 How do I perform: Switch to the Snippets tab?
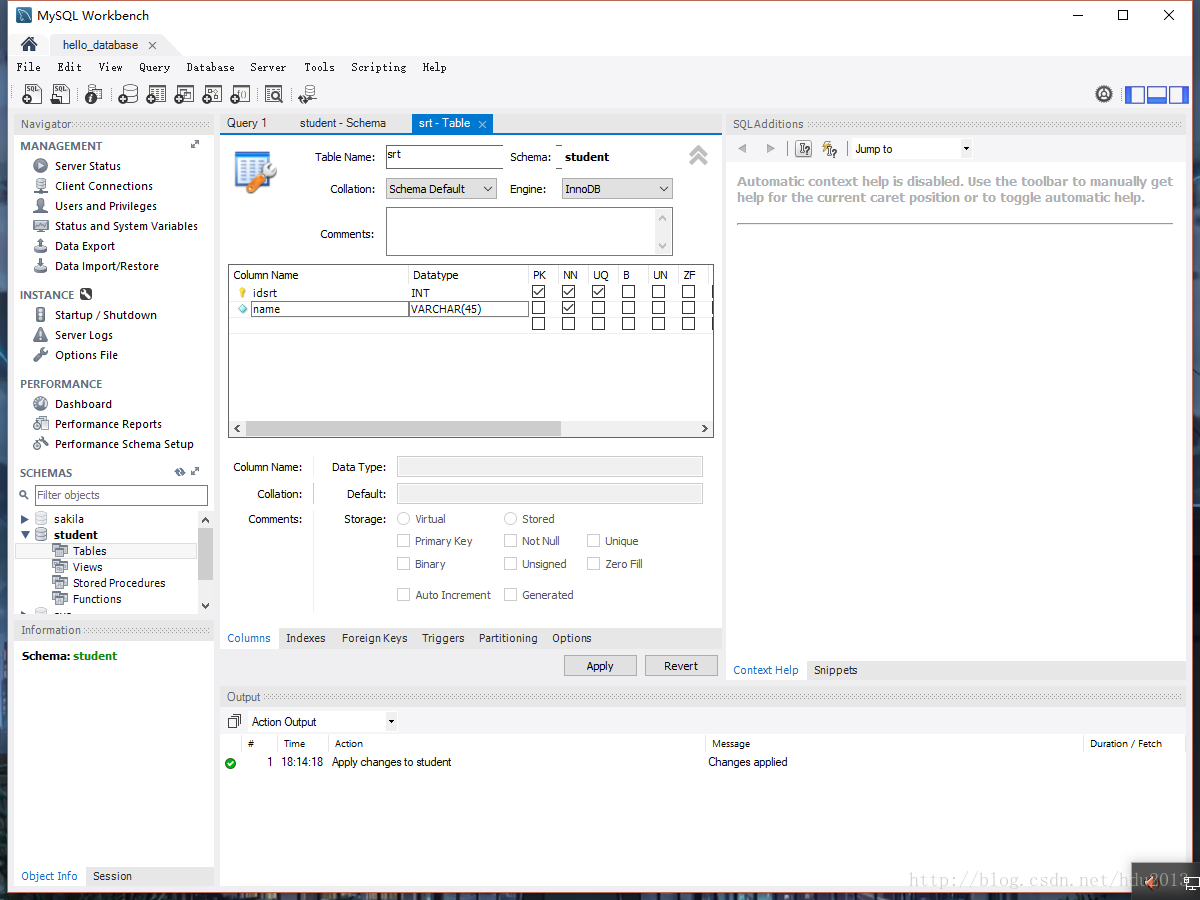(x=835, y=670)
